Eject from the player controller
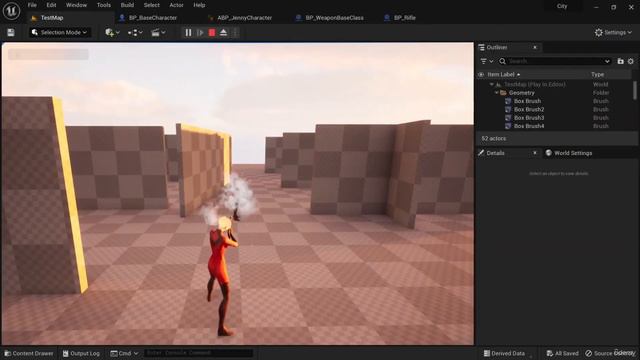Screen dimensions: 640x360 224,33
